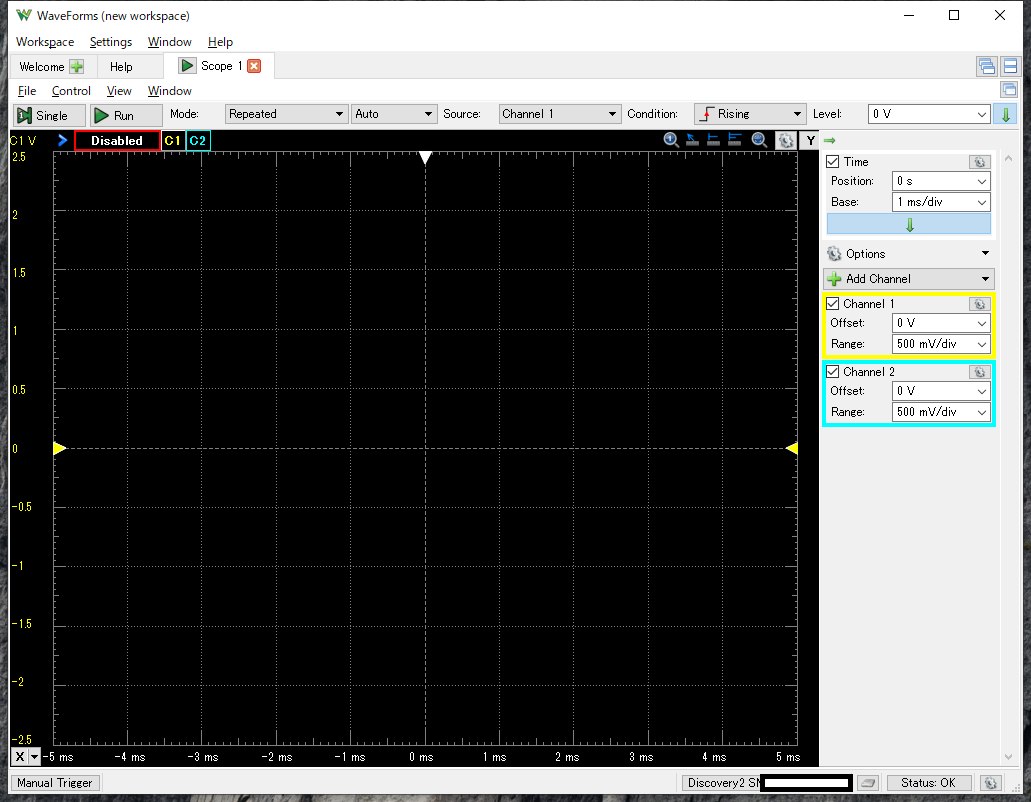The image size is (1031, 802).
Task: Open Channel 2 Offset dropdown
Action: pos(941,391)
